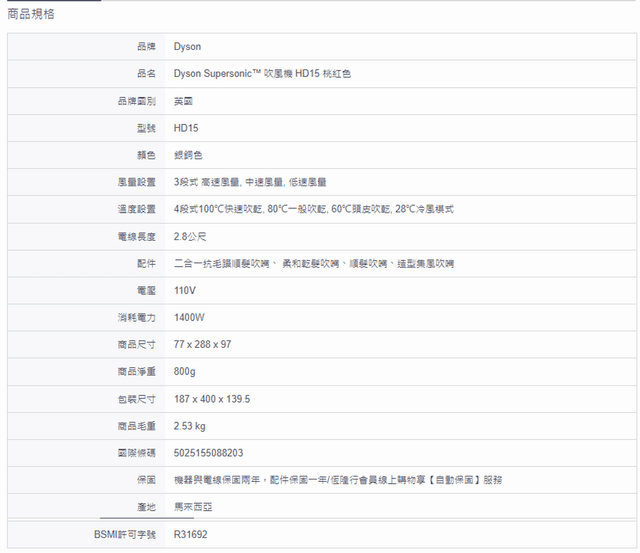Click the BSMI license number R31692

tap(190, 535)
